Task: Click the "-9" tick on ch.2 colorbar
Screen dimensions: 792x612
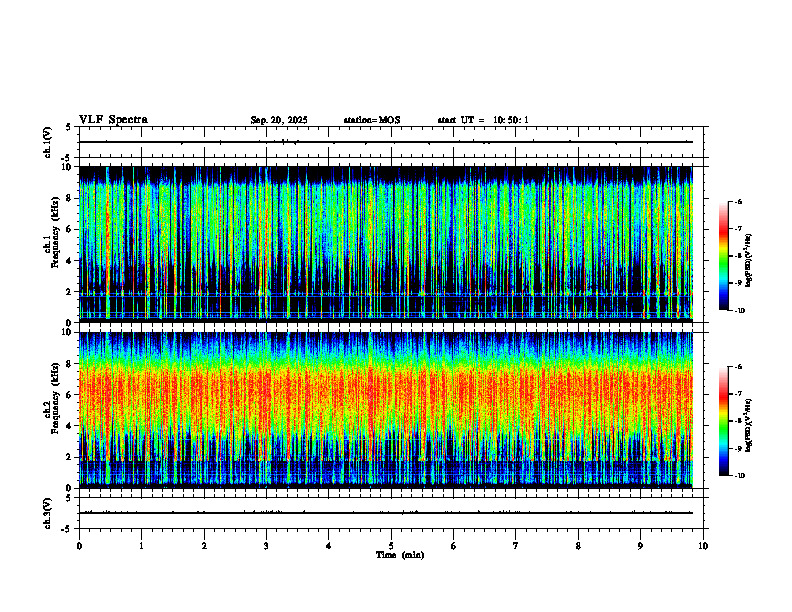Action: click(738, 448)
